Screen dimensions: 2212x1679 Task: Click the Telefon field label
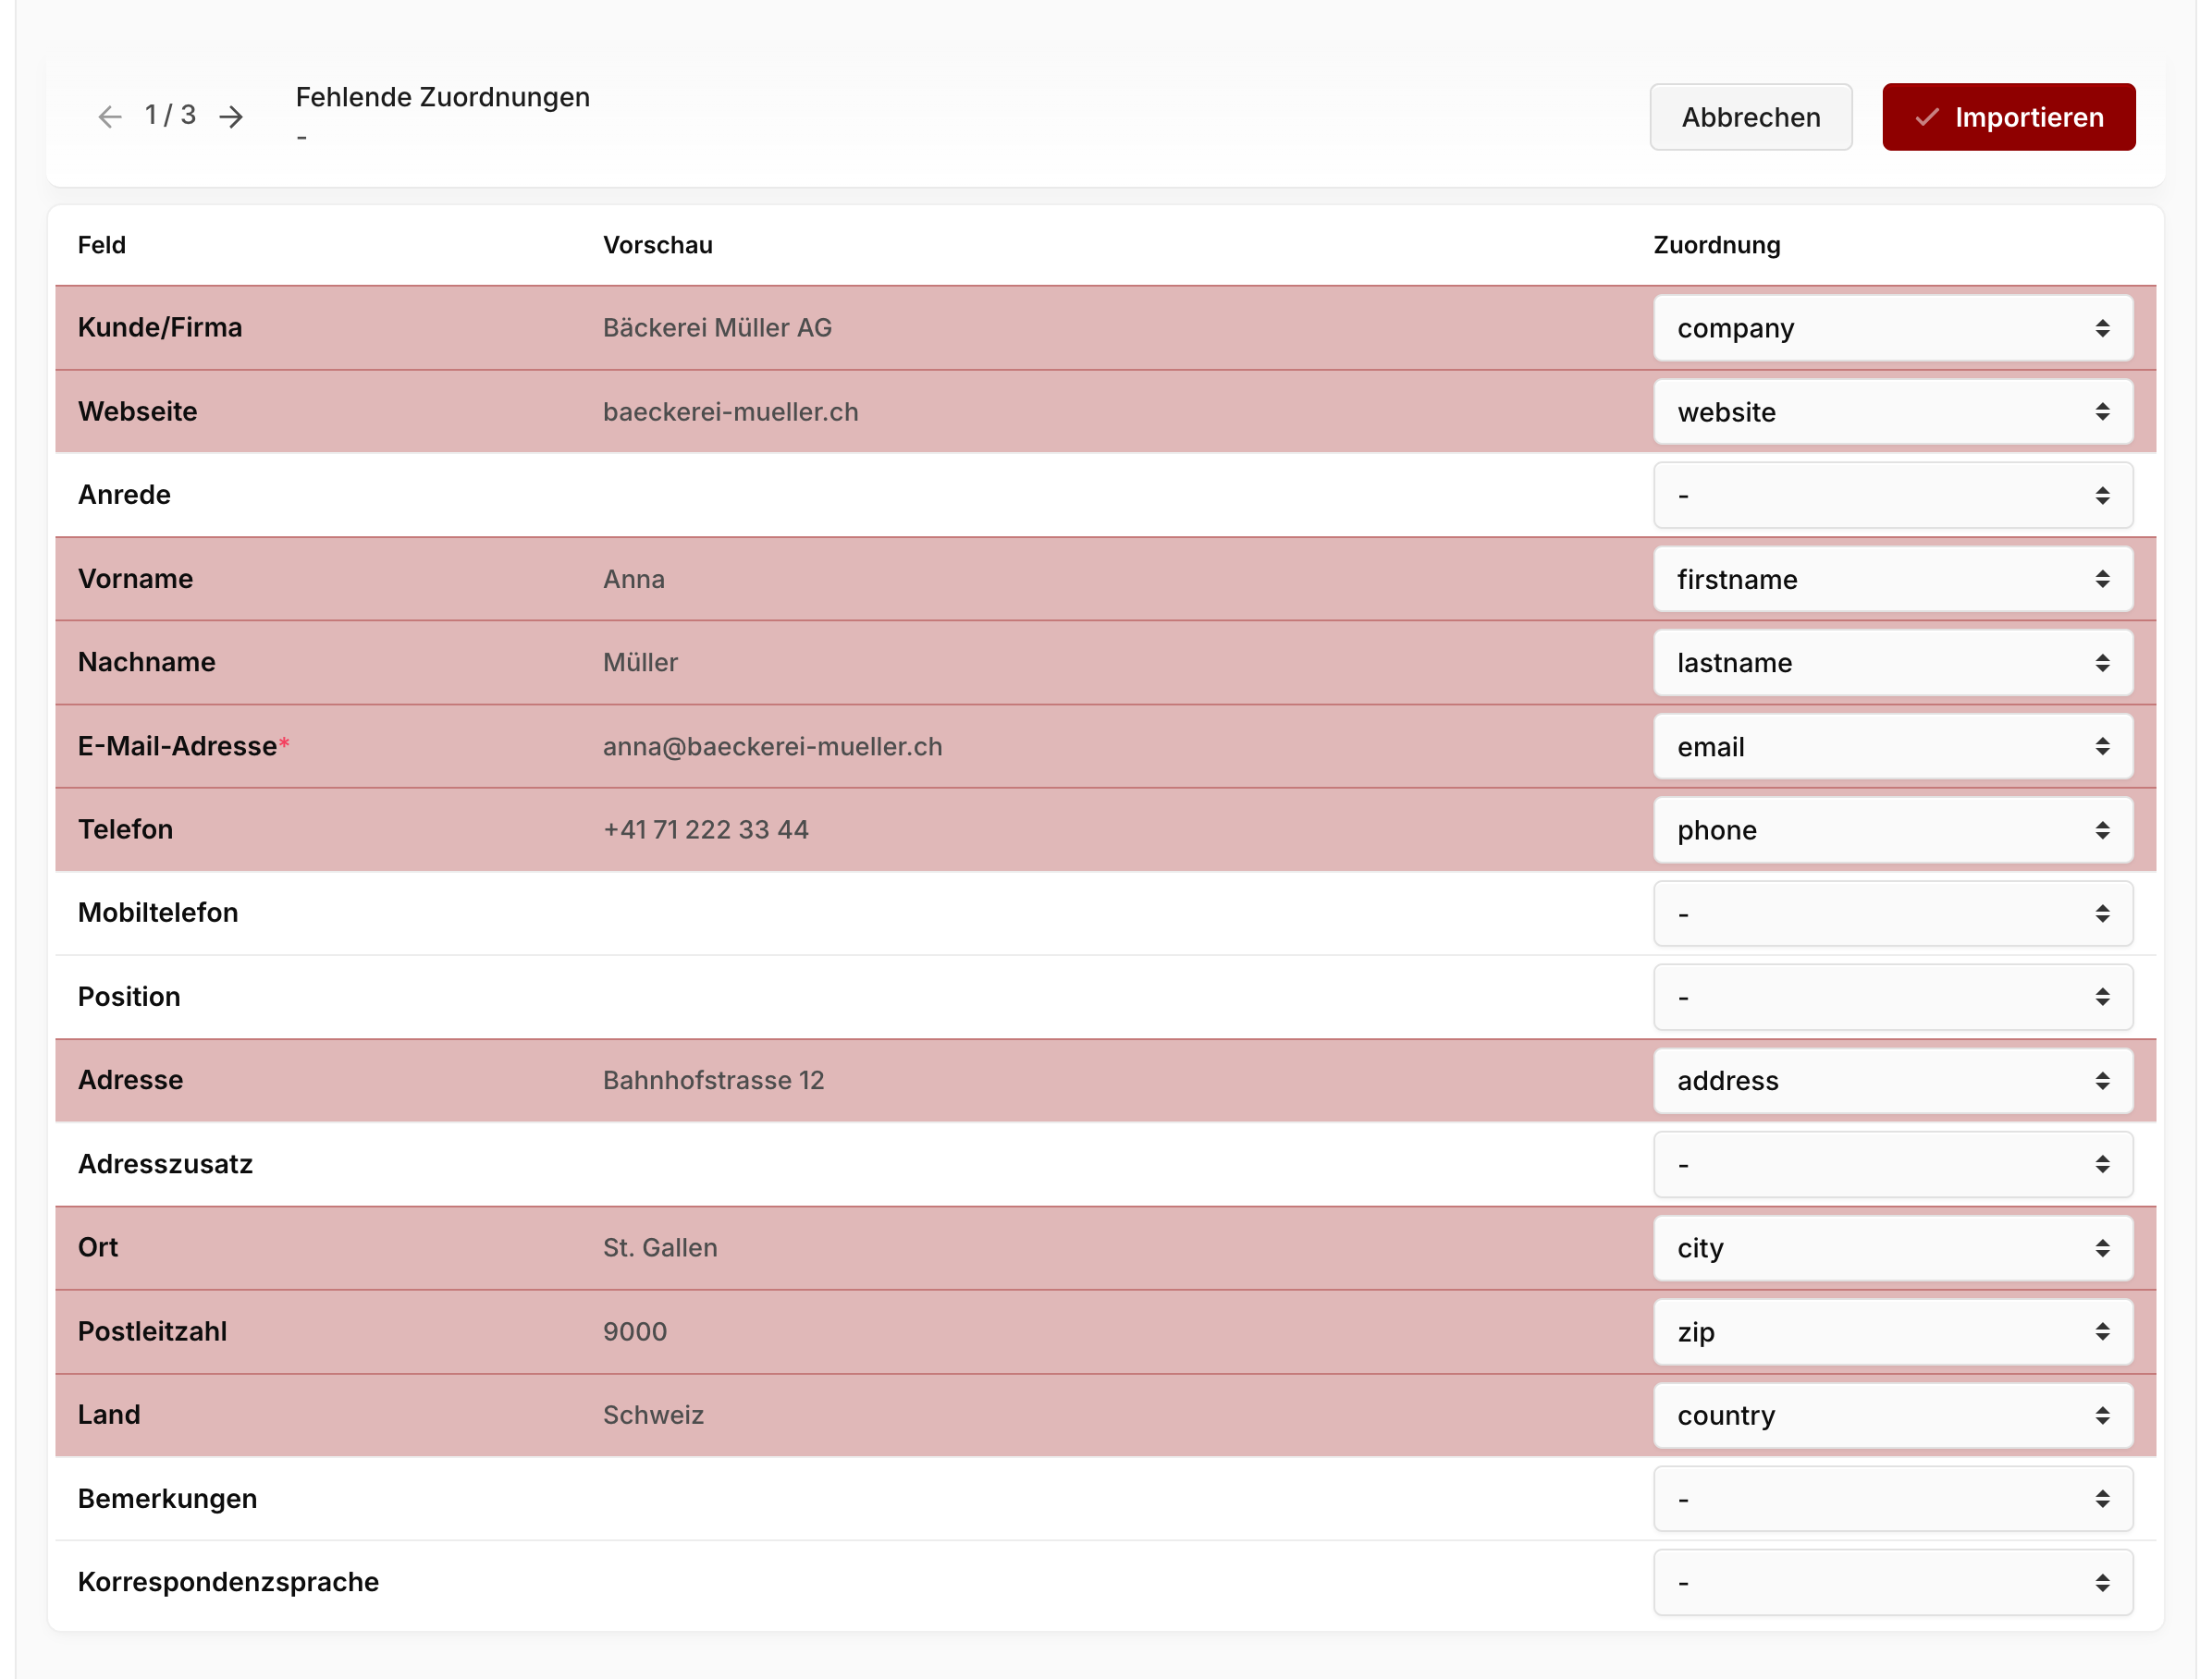tap(125, 830)
